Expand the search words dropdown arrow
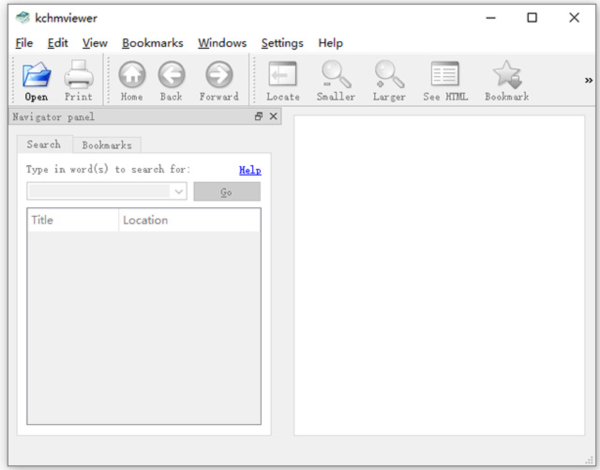This screenshot has height=470, width=600. tap(179, 191)
